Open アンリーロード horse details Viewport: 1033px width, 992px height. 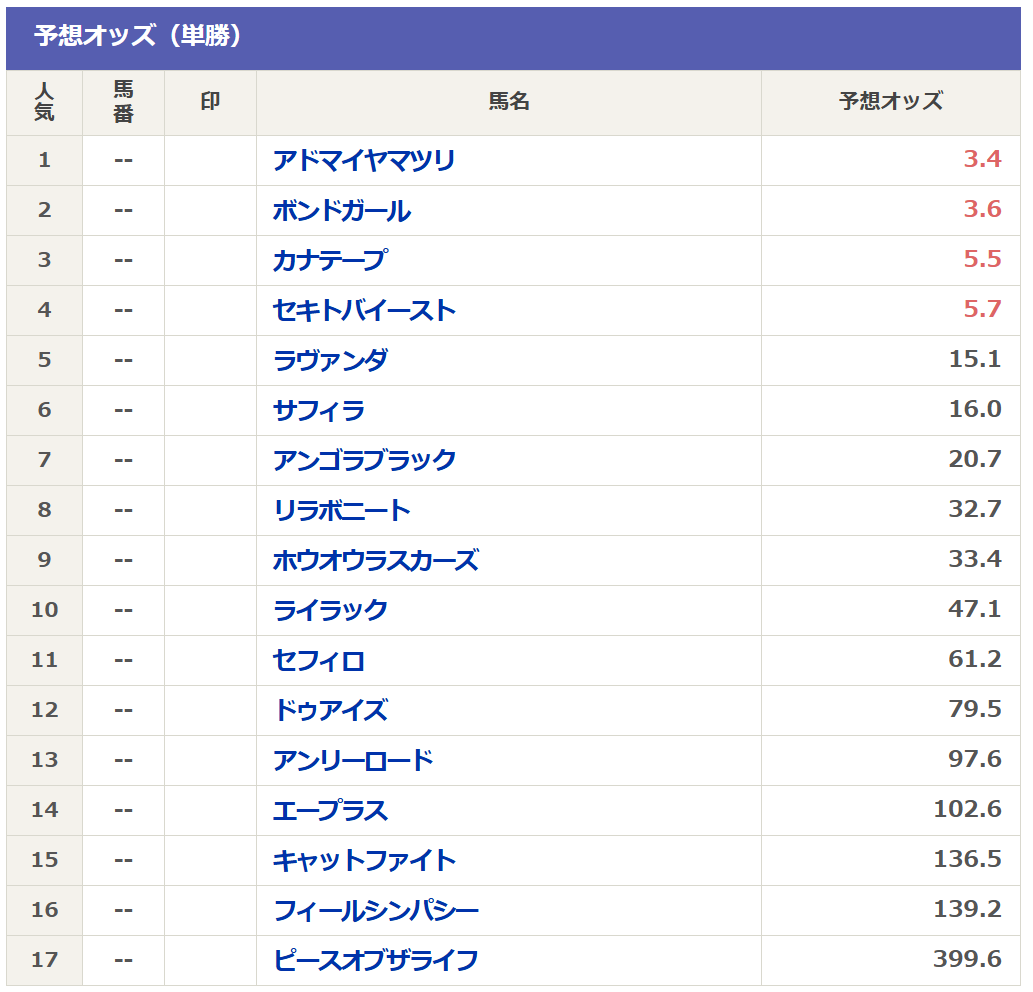tap(353, 761)
